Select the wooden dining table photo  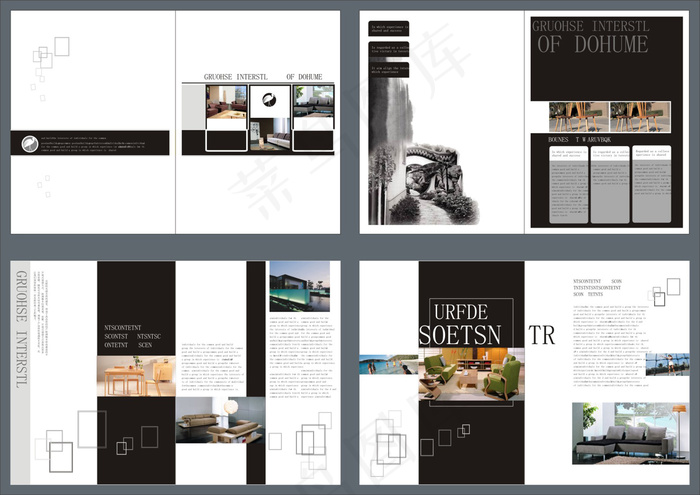(136, 376)
